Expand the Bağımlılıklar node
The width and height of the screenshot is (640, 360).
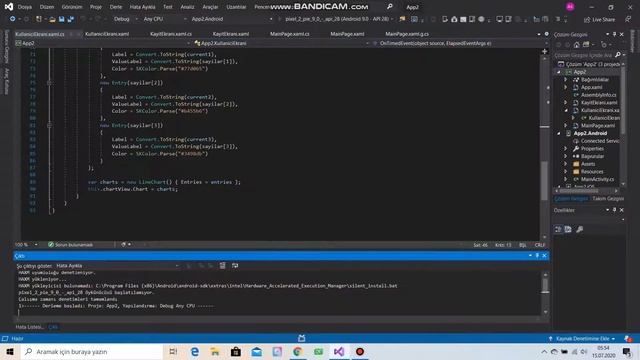tap(566, 80)
